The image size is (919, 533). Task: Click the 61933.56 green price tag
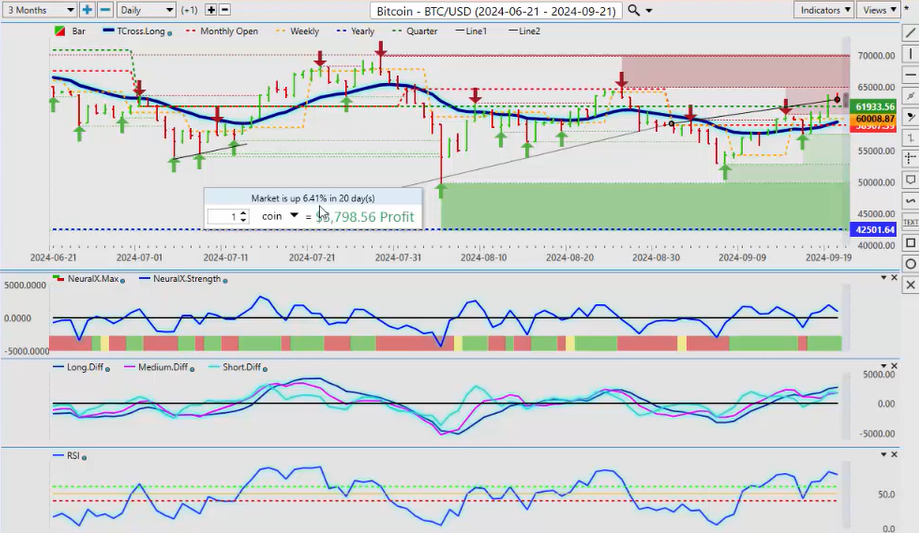point(875,107)
